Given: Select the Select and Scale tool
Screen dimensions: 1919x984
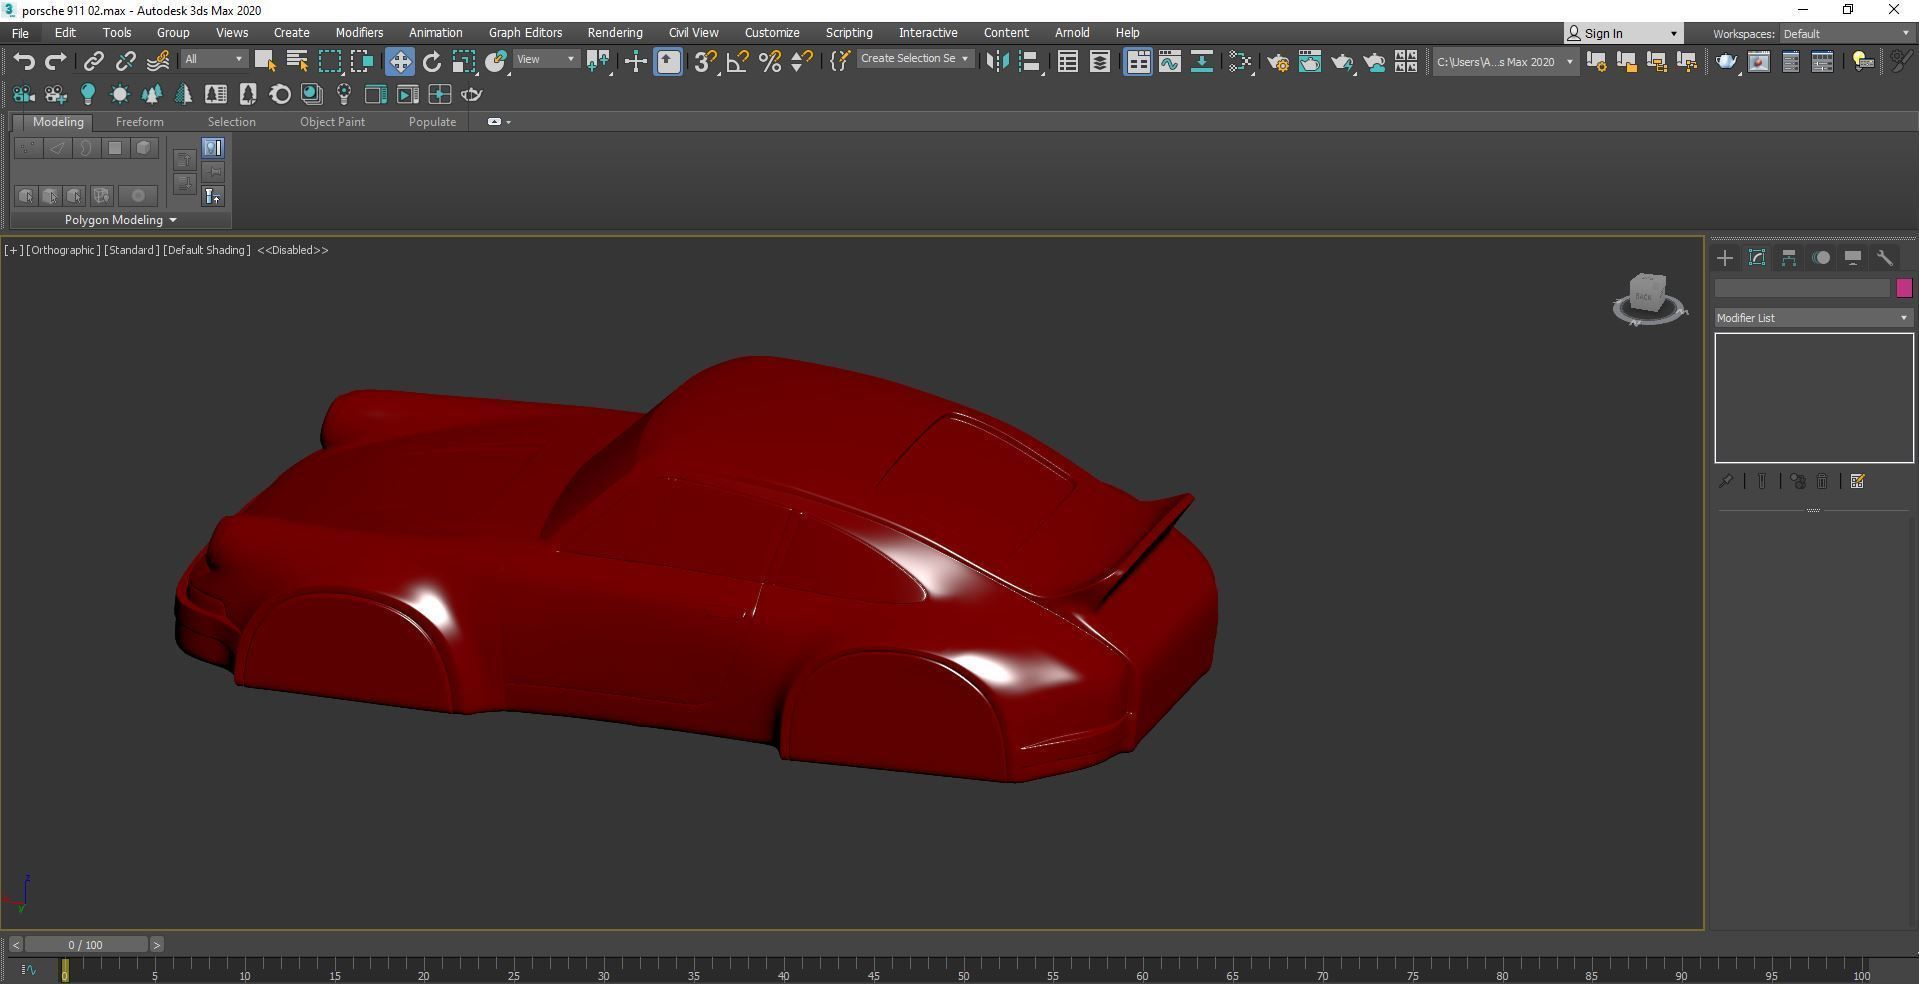Looking at the screenshot, I should click(464, 62).
